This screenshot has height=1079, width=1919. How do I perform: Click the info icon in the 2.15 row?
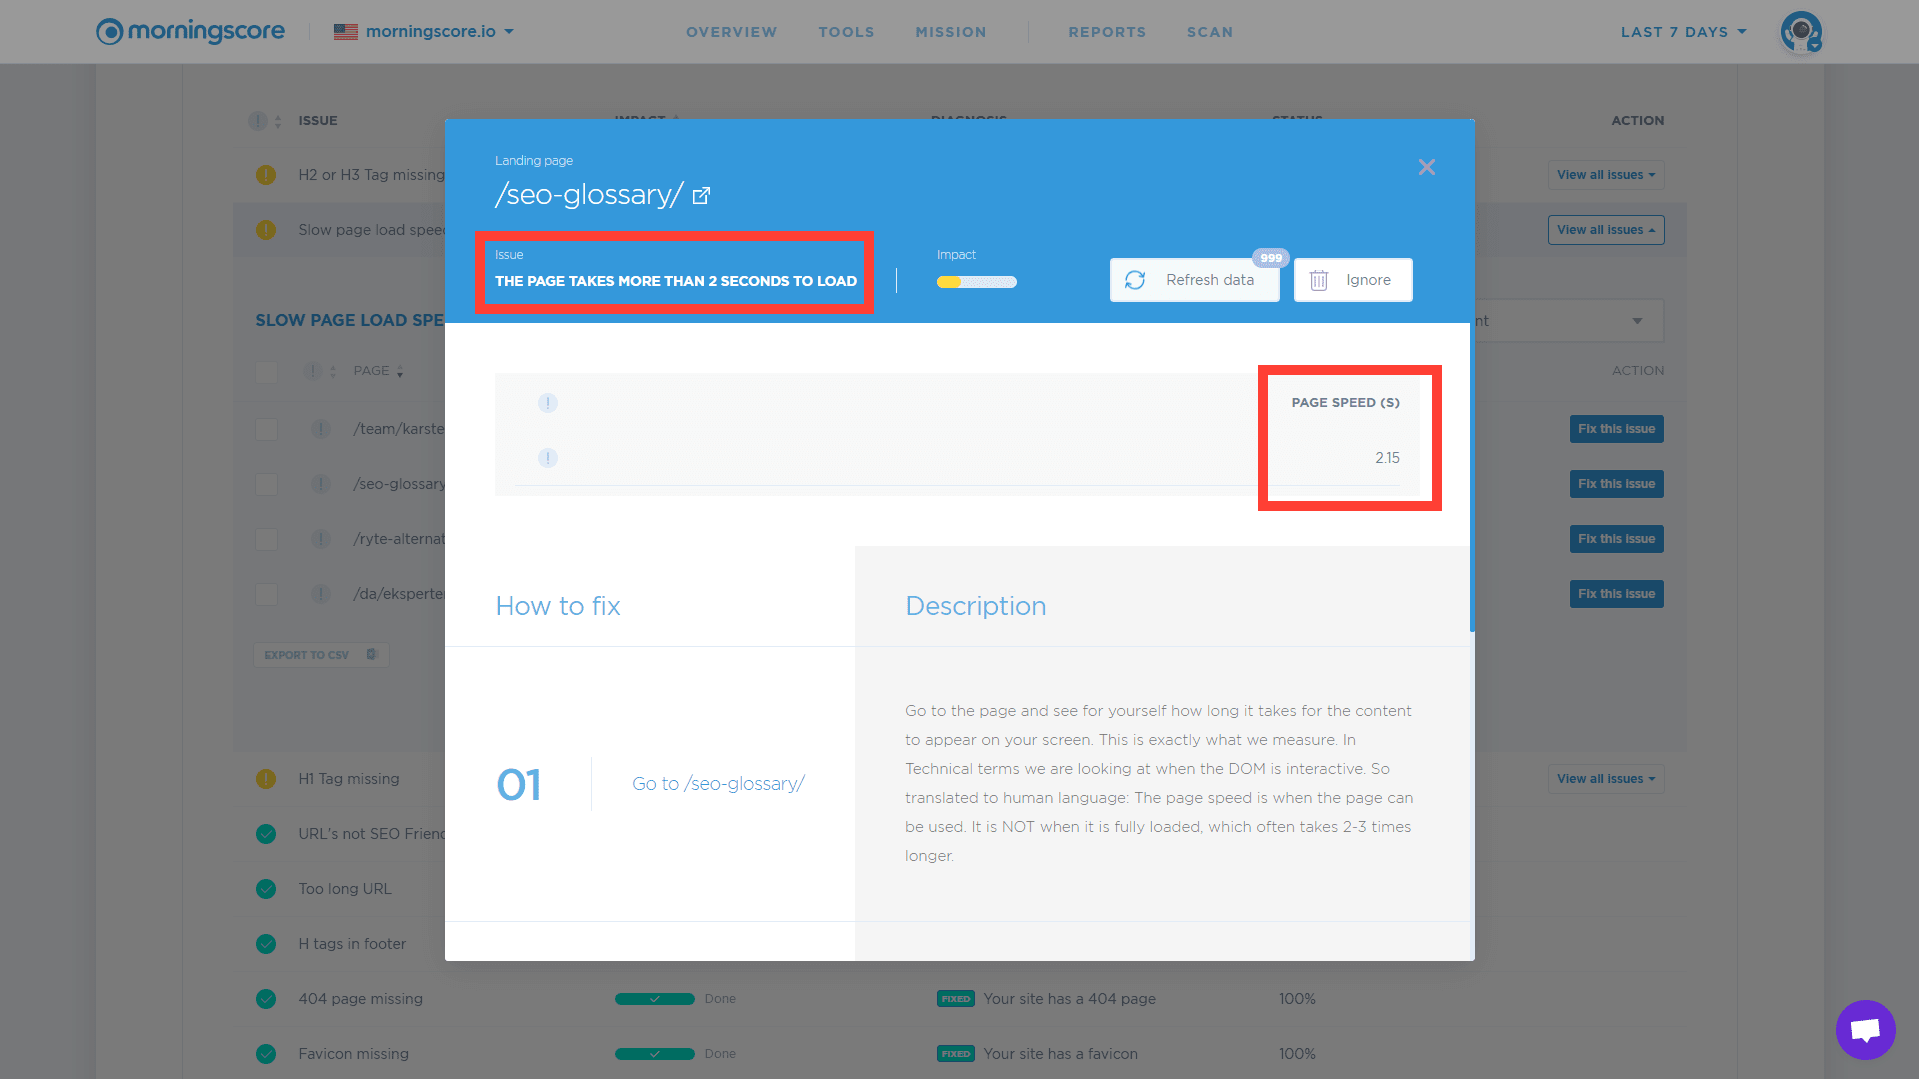(548, 458)
